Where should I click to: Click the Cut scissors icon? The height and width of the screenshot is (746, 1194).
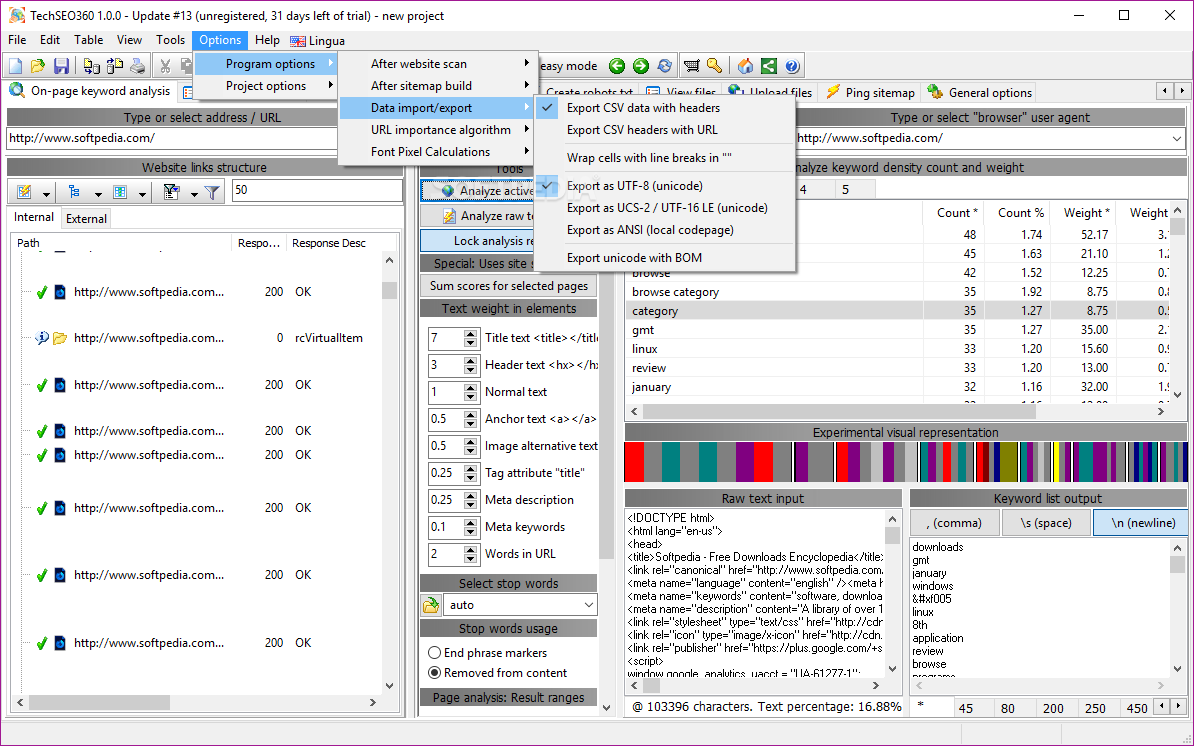coord(164,66)
